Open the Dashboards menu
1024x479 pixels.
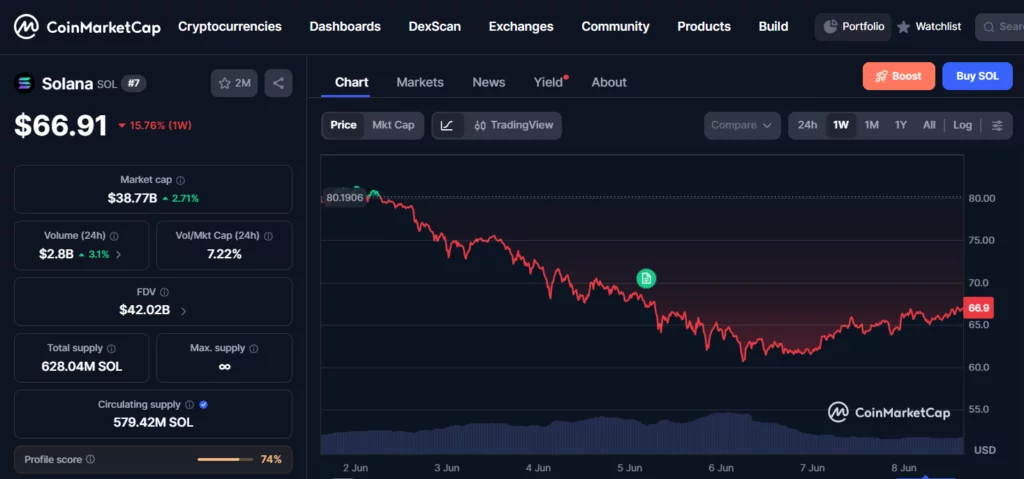[345, 27]
